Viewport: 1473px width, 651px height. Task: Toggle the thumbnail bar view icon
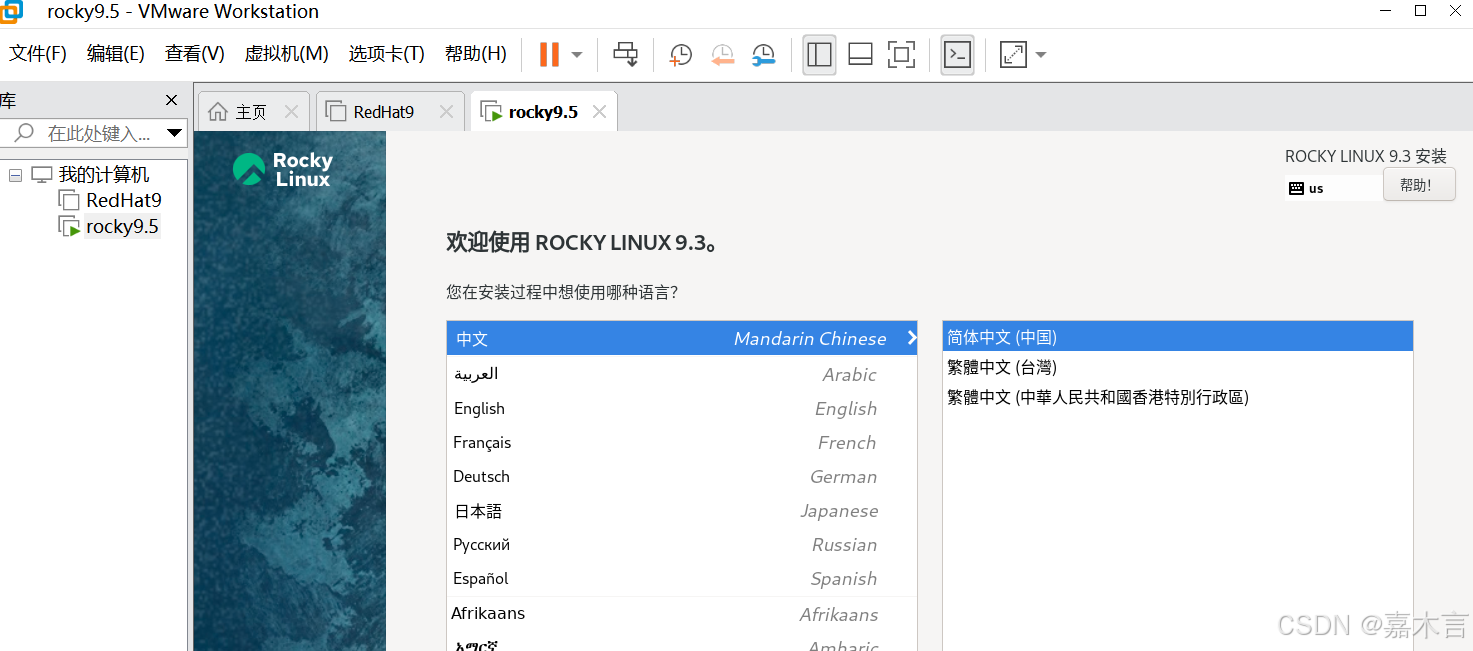pyautogui.click(x=860, y=54)
